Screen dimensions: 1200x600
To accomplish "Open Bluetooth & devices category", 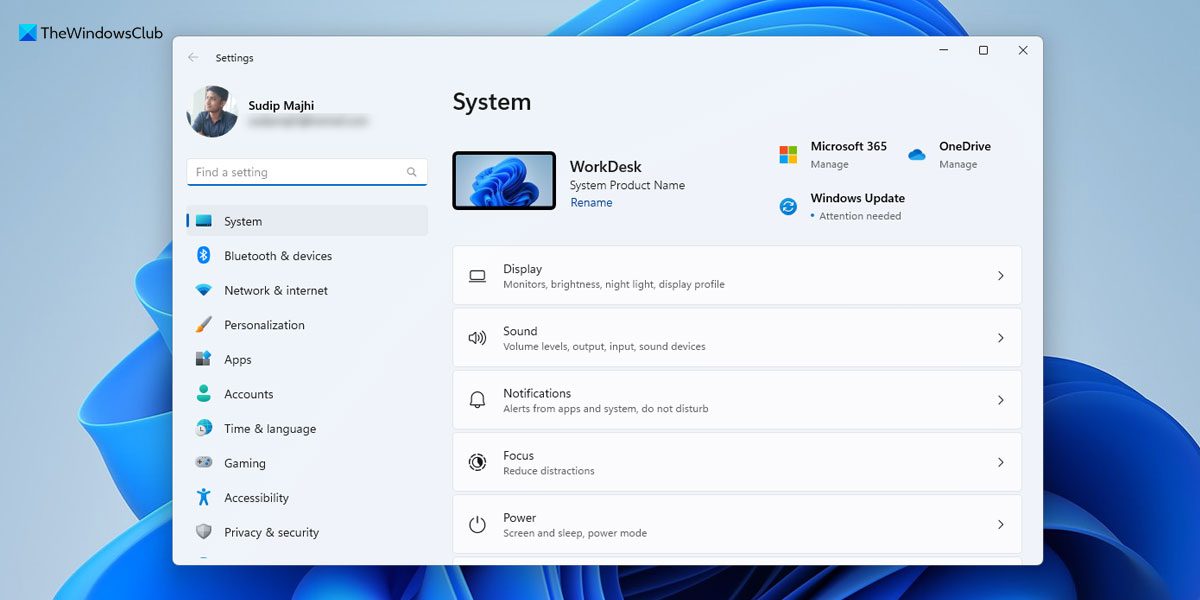I will pyautogui.click(x=307, y=256).
